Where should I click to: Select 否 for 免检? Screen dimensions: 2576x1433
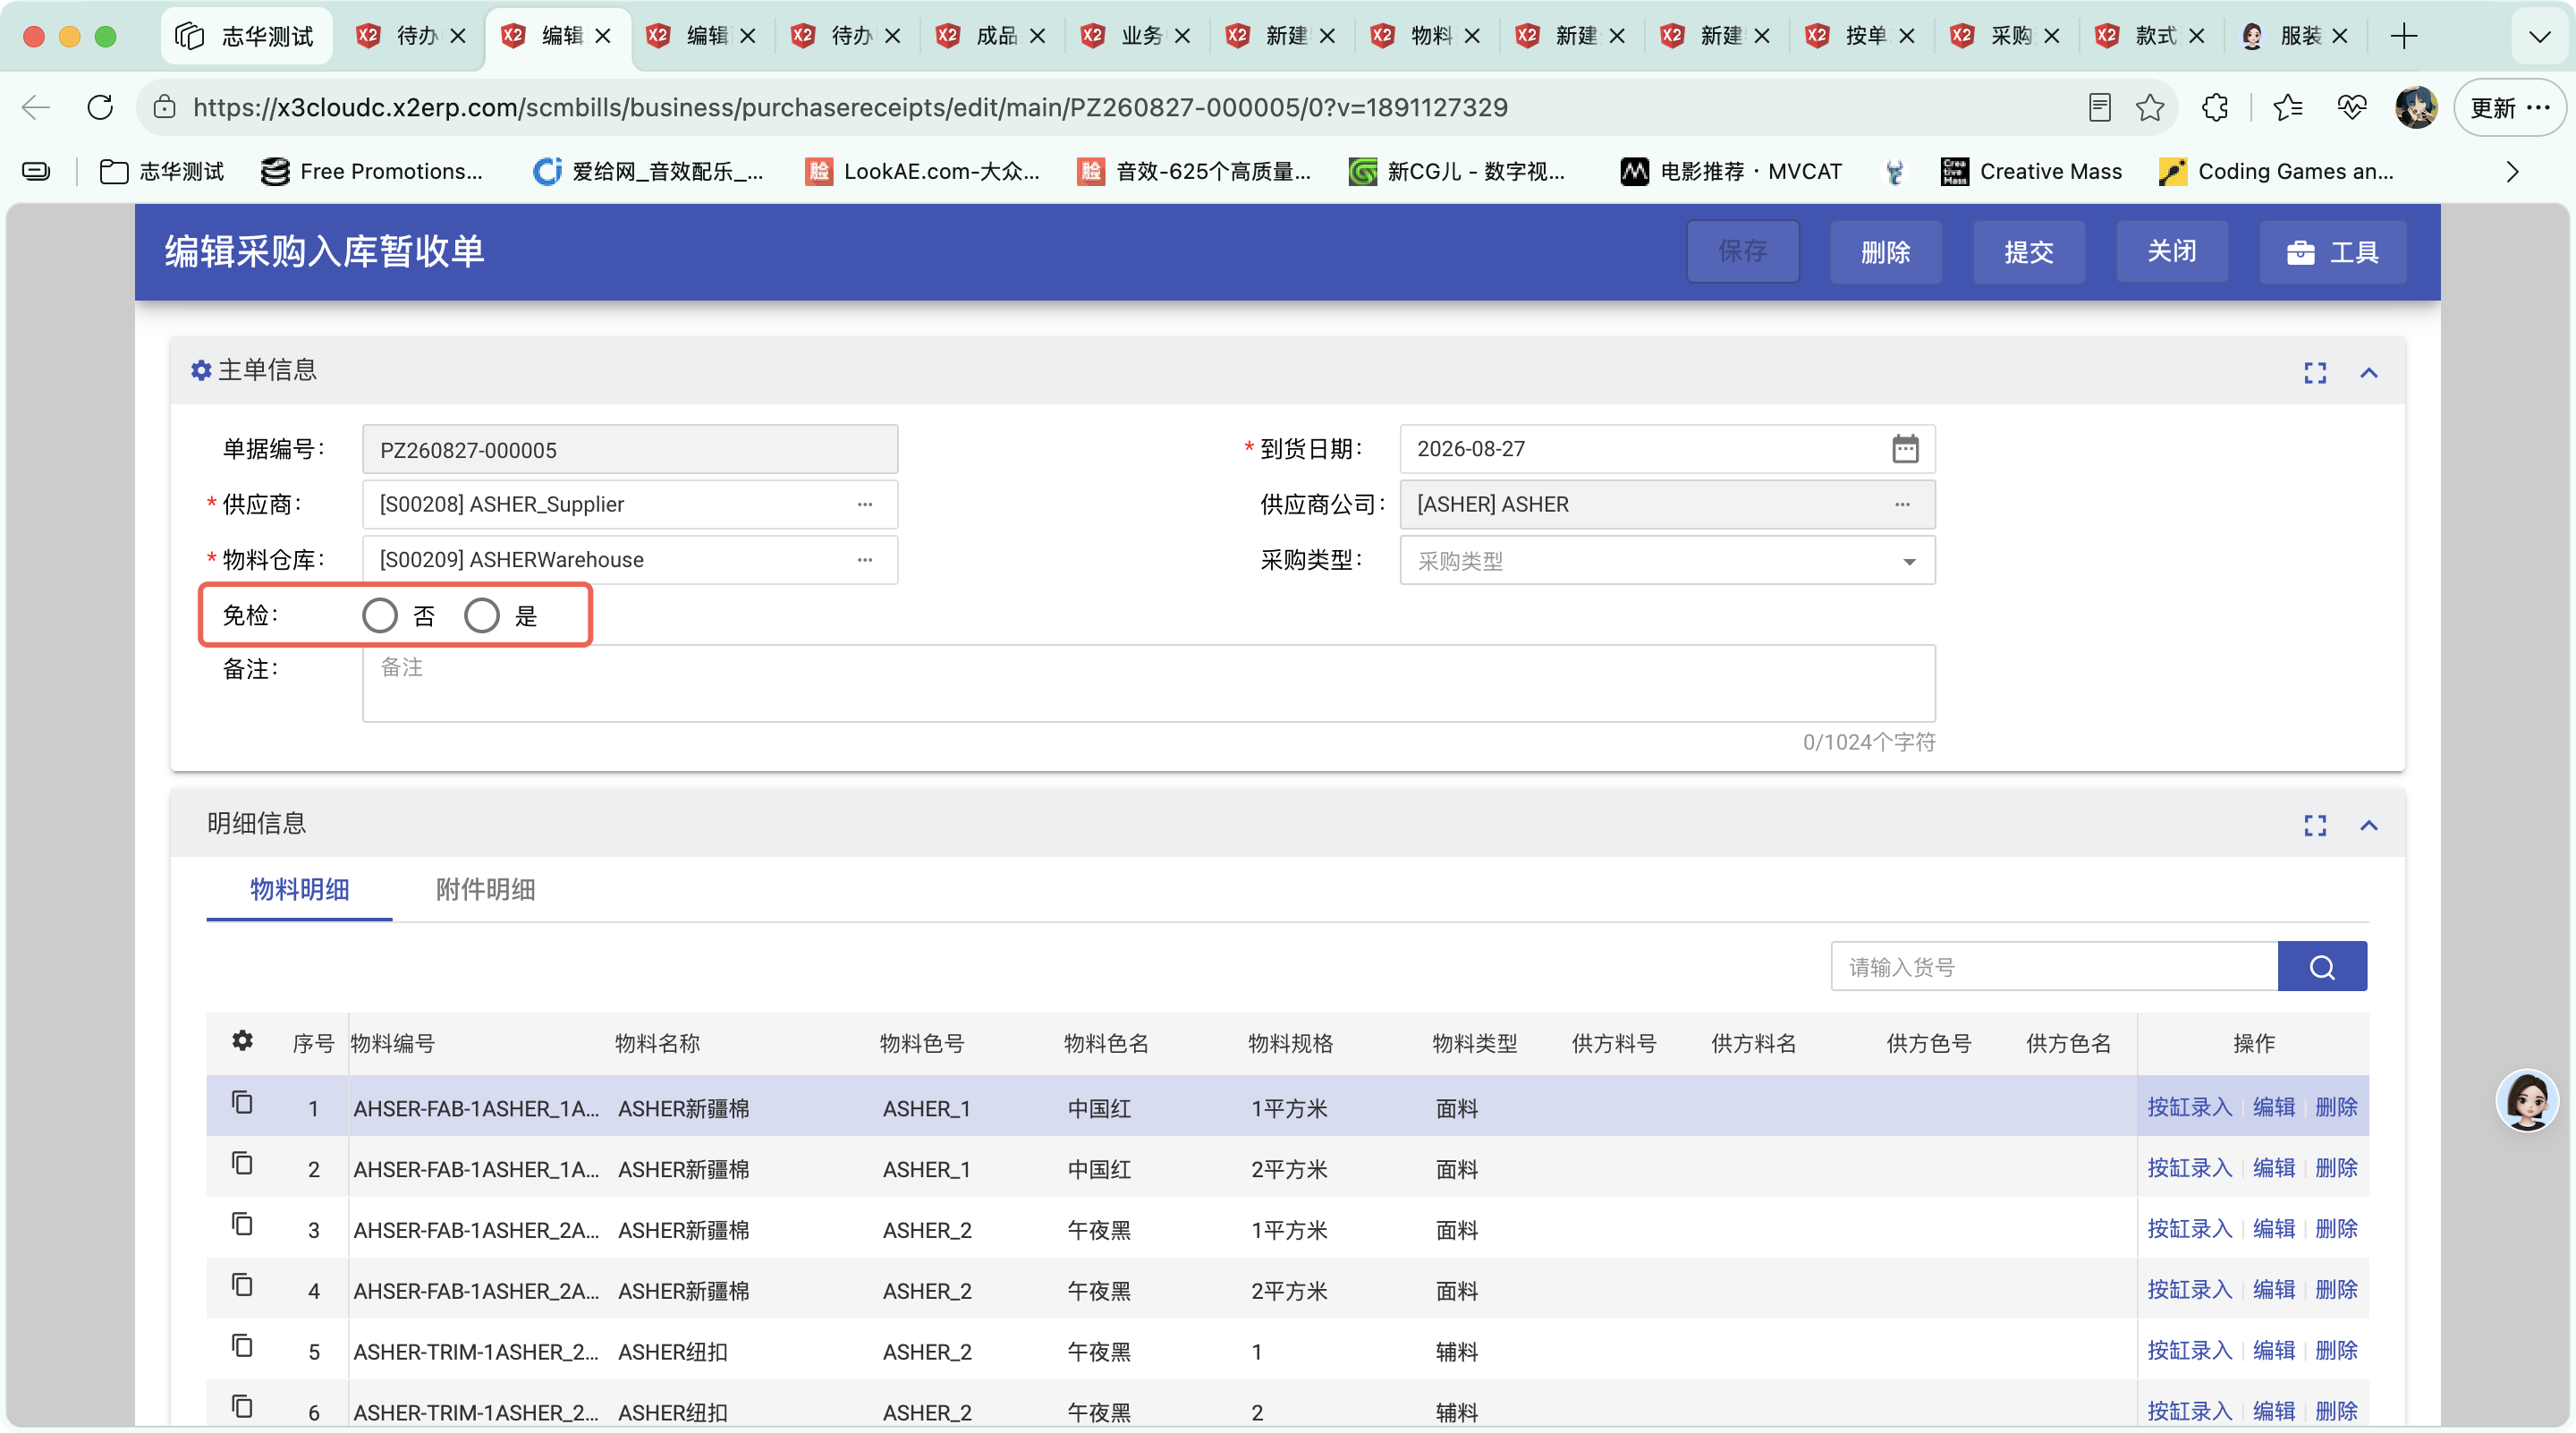[380, 616]
